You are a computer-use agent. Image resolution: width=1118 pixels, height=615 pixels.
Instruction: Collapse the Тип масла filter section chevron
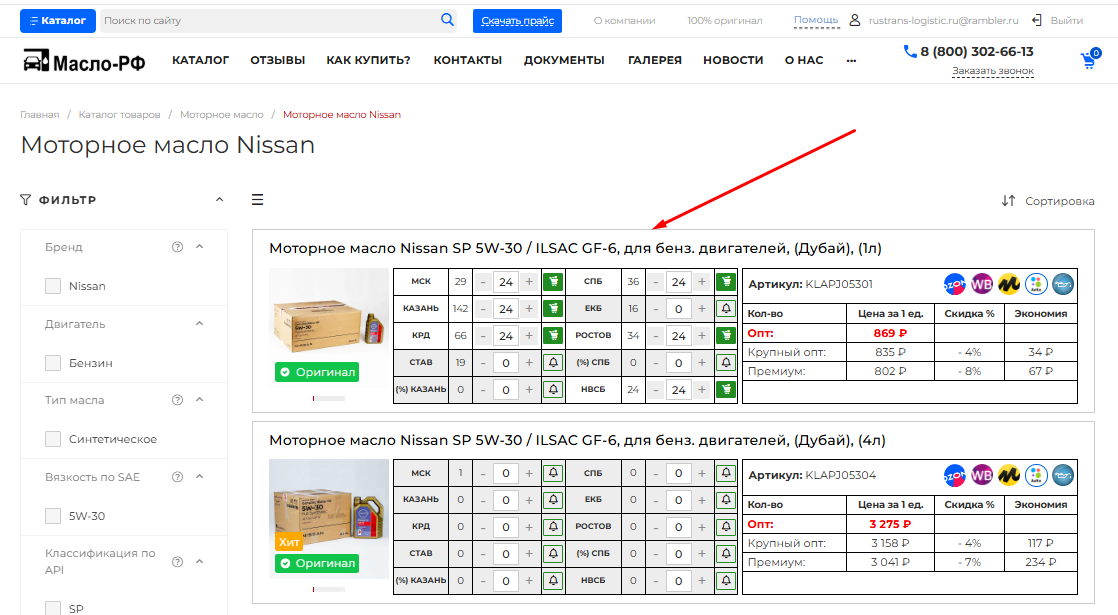point(200,400)
